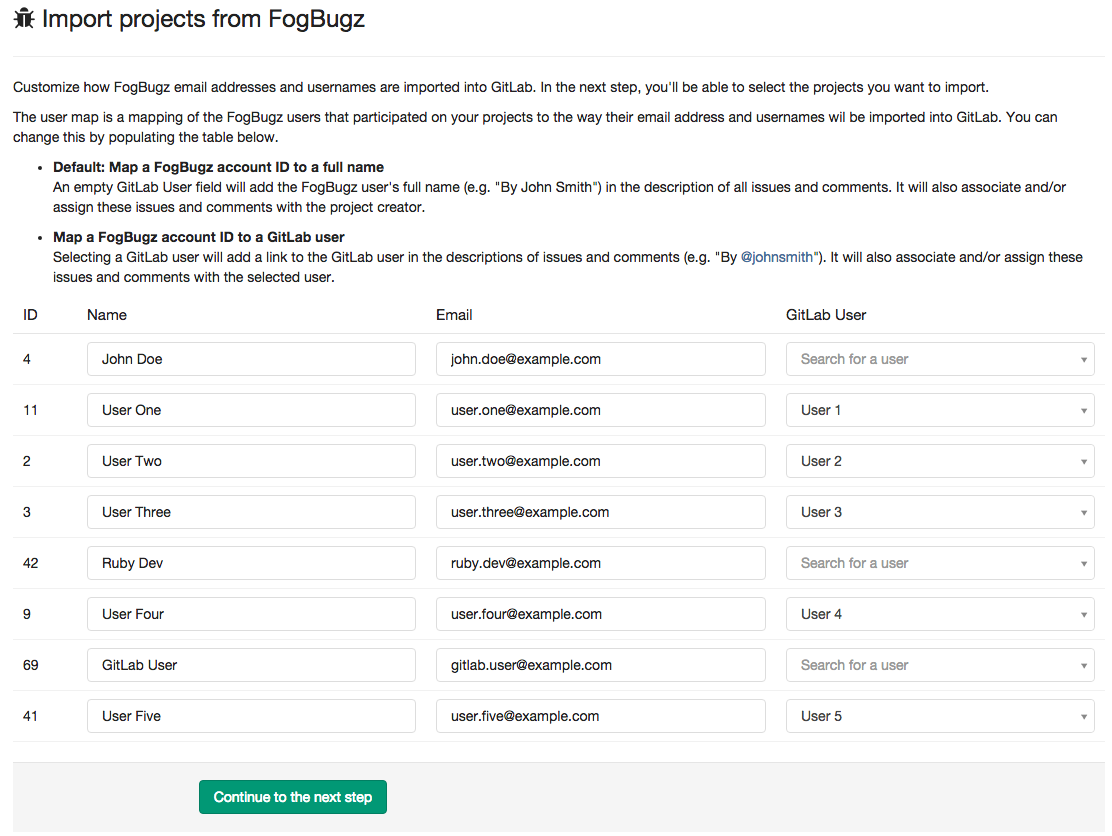Focus the gitlab.user@example.com email field
The height and width of the screenshot is (836, 1112).
point(600,665)
